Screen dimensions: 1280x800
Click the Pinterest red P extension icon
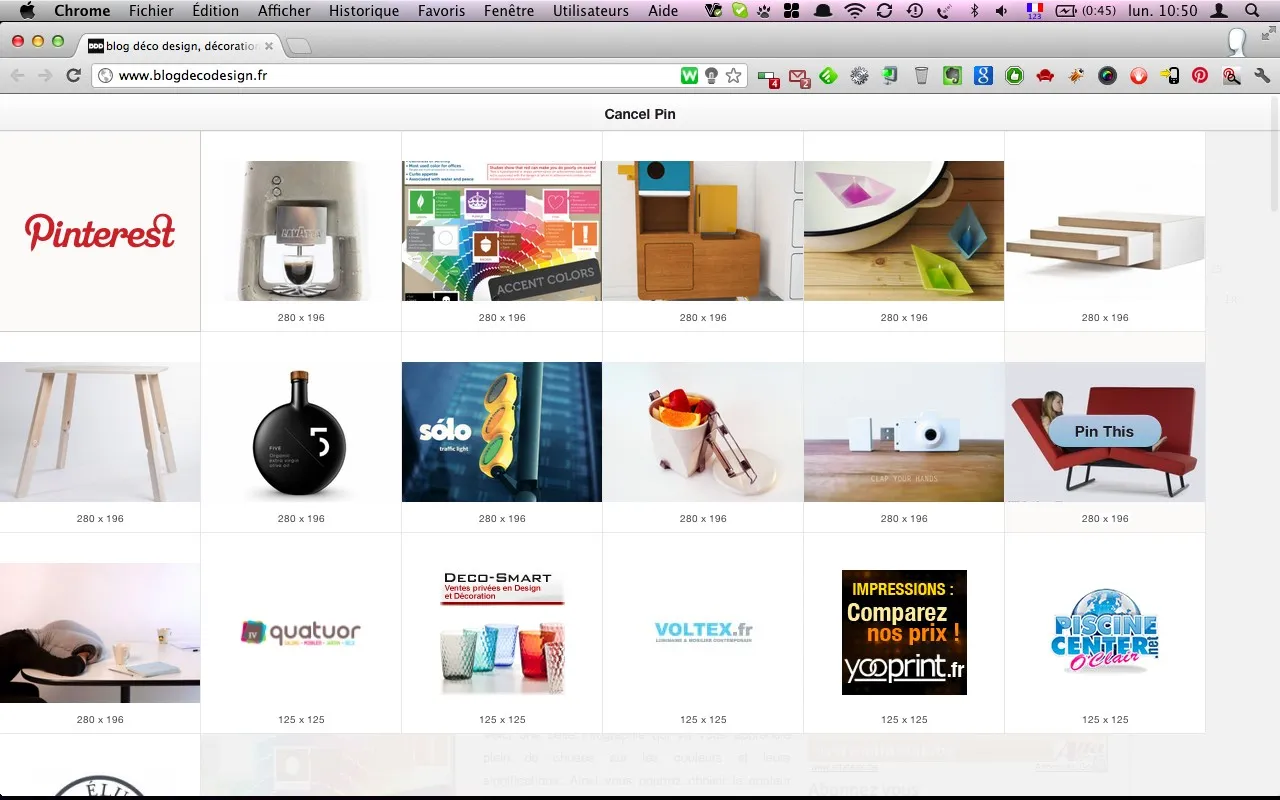point(1200,75)
